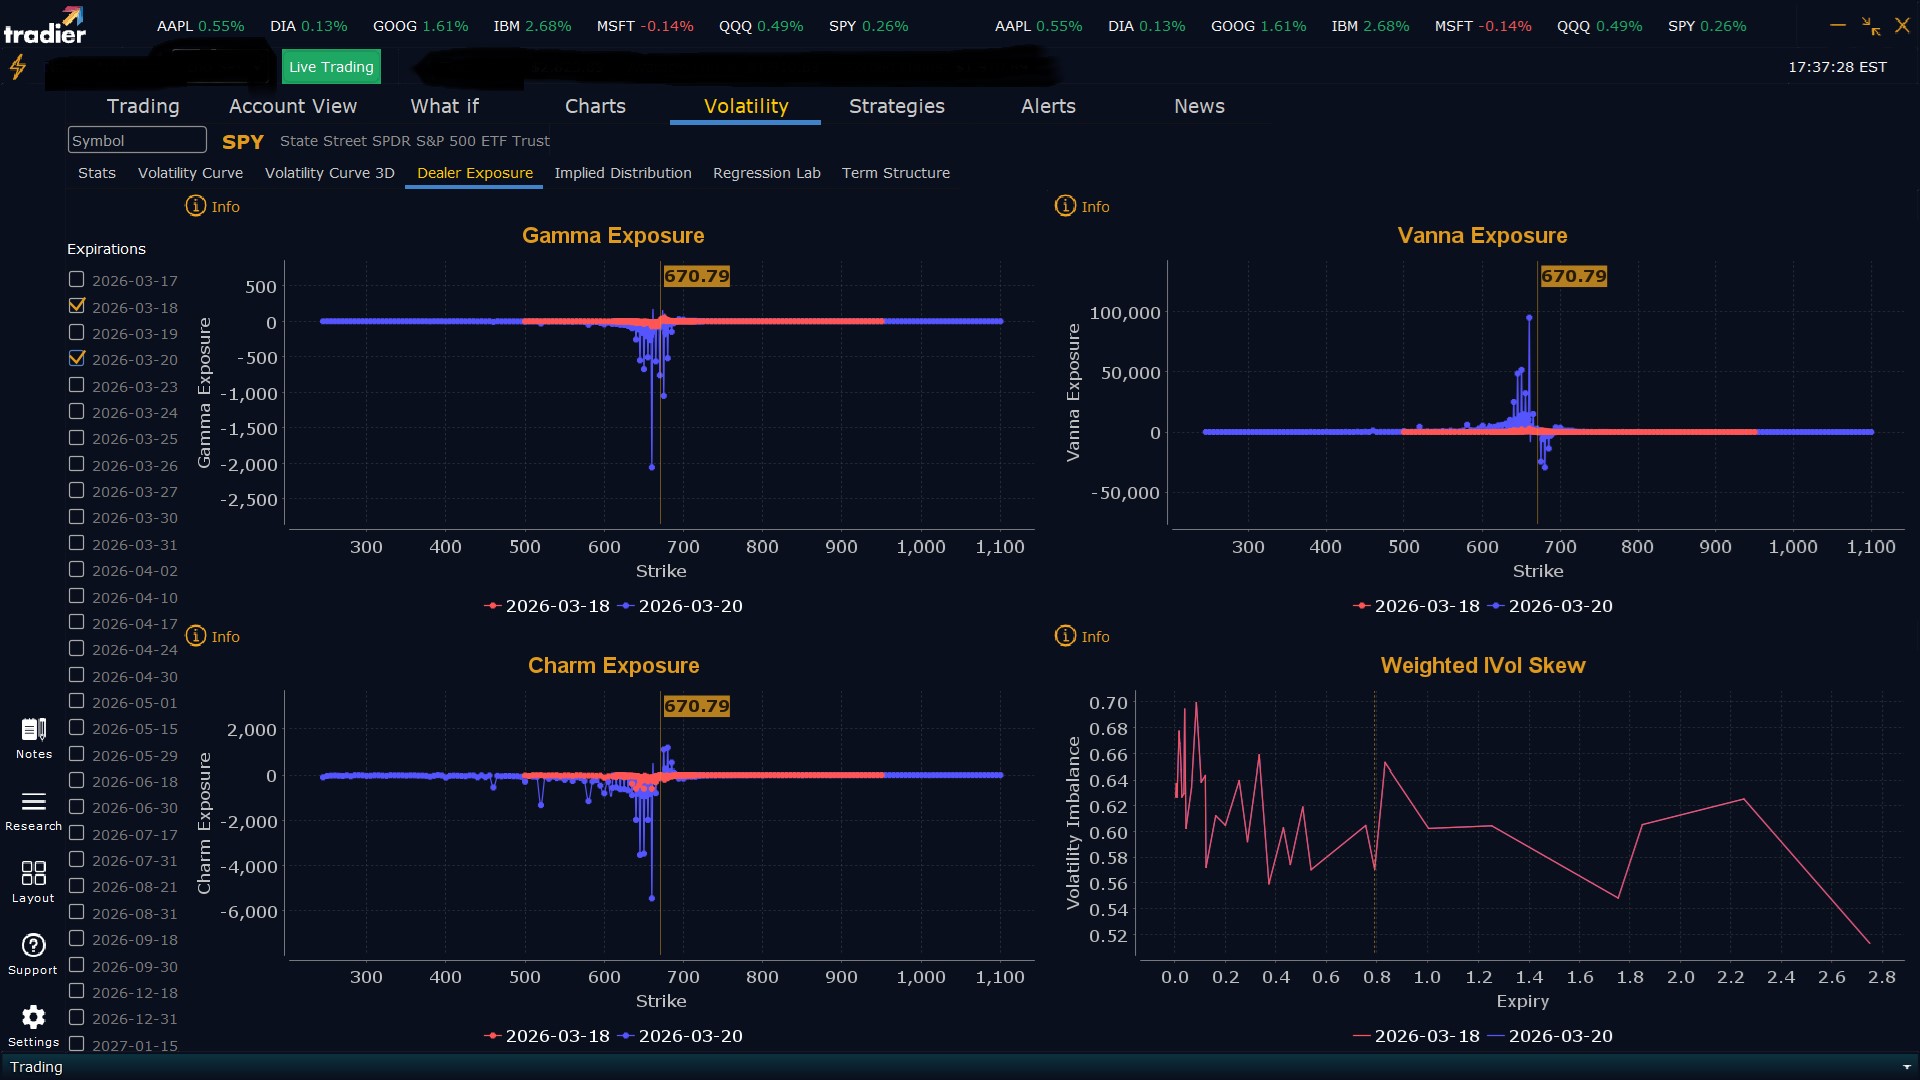Open the Implied Distribution sub-tab
Screen dimensions: 1920x1080
pos(622,173)
